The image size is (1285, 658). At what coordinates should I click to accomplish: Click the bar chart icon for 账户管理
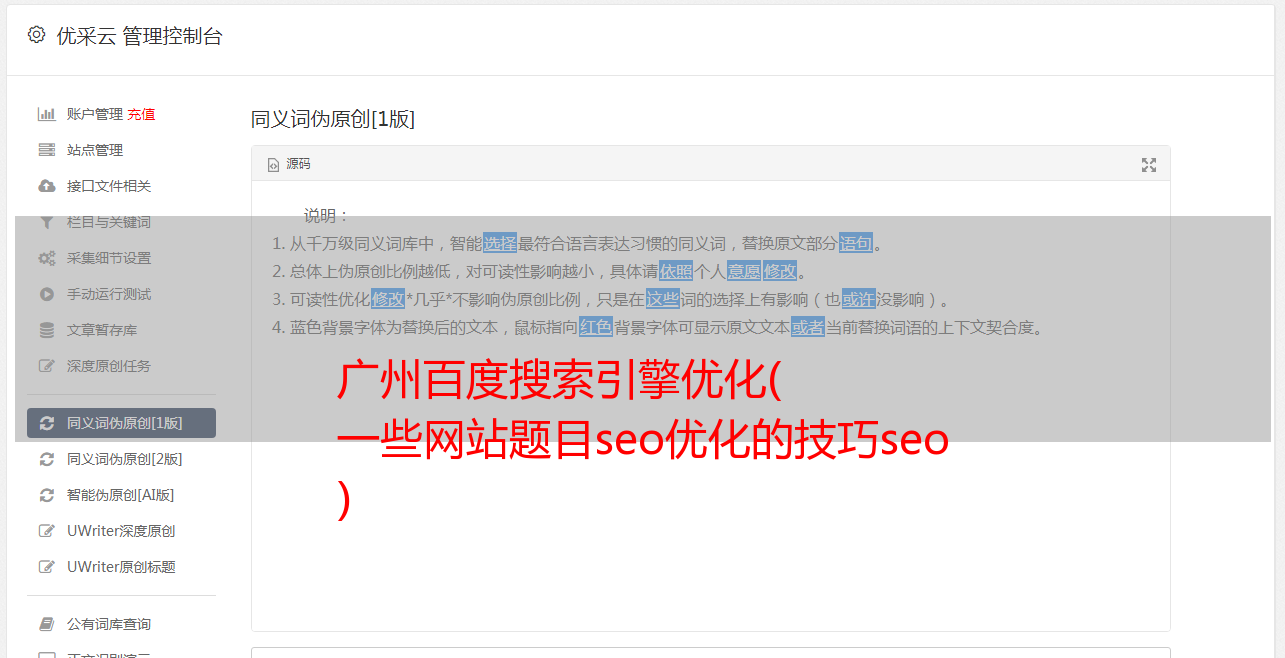click(46, 114)
